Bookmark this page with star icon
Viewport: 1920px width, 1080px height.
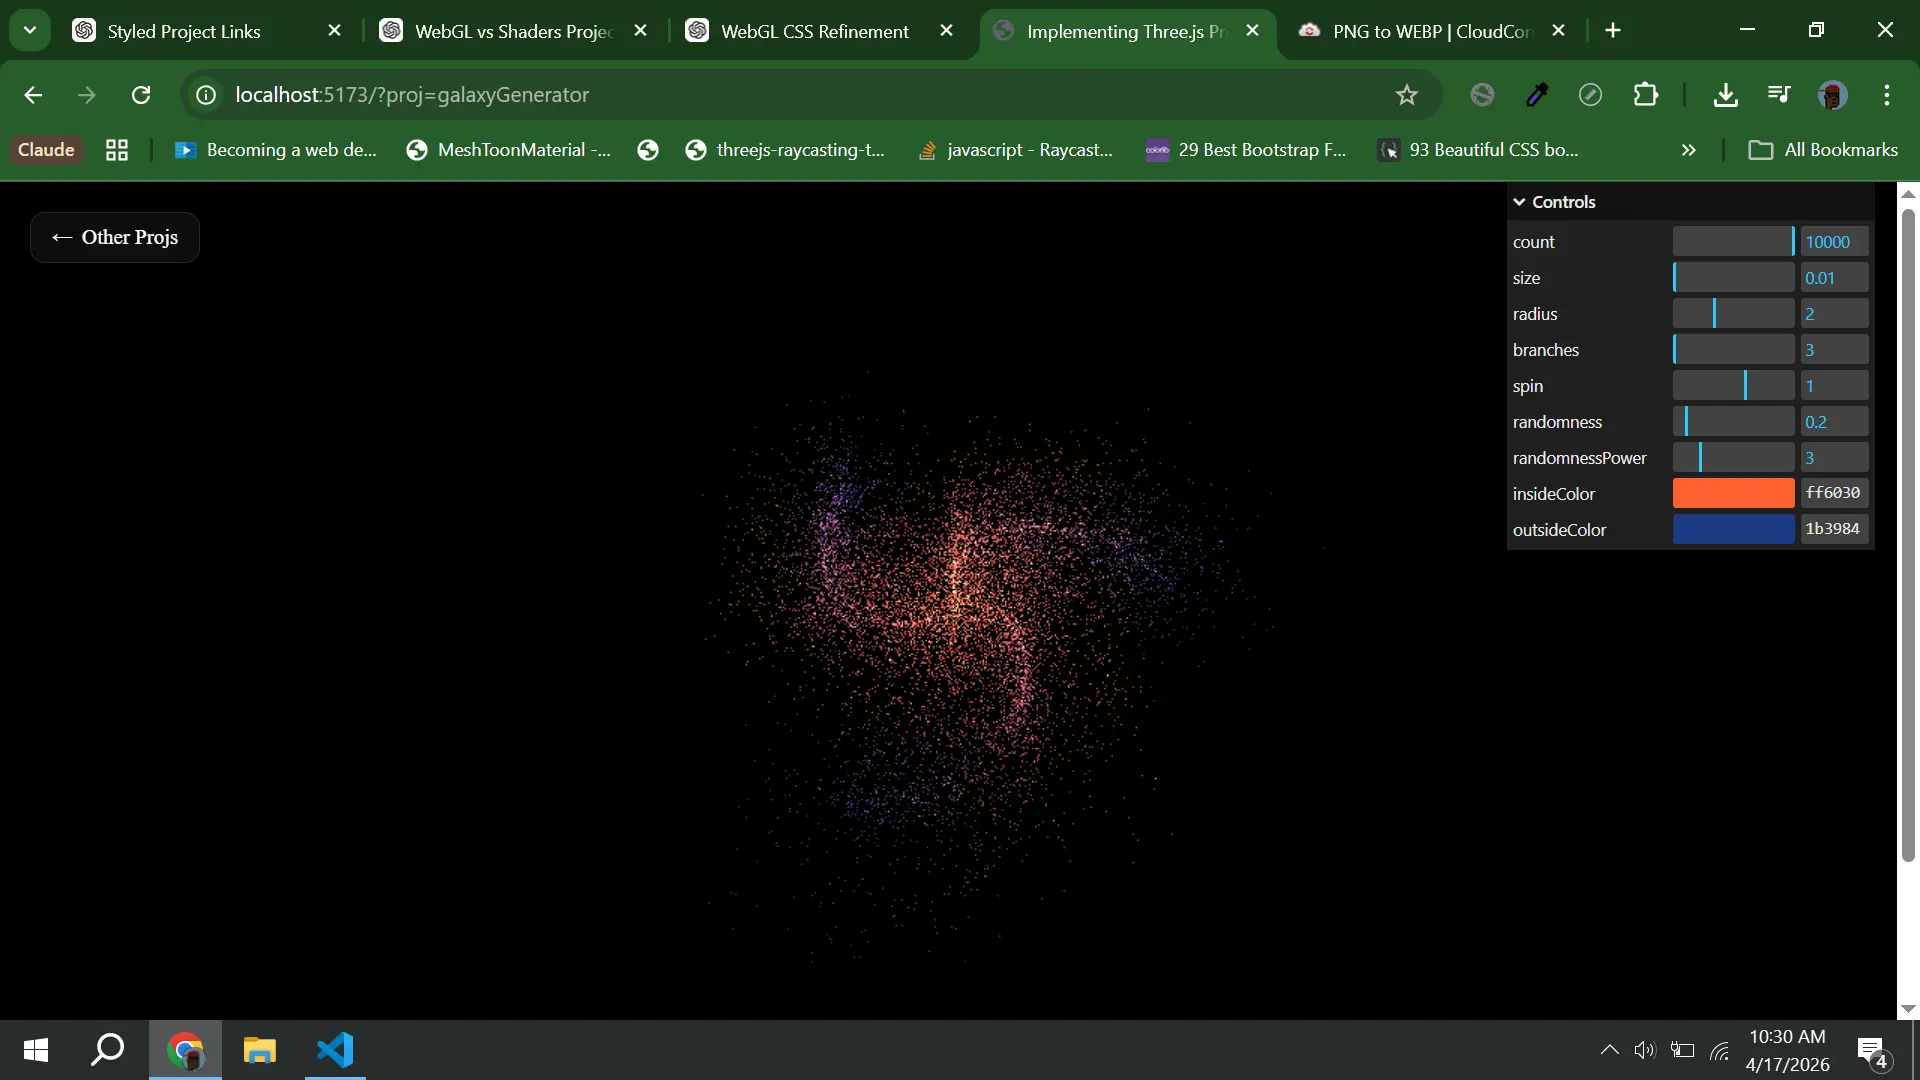1407,95
